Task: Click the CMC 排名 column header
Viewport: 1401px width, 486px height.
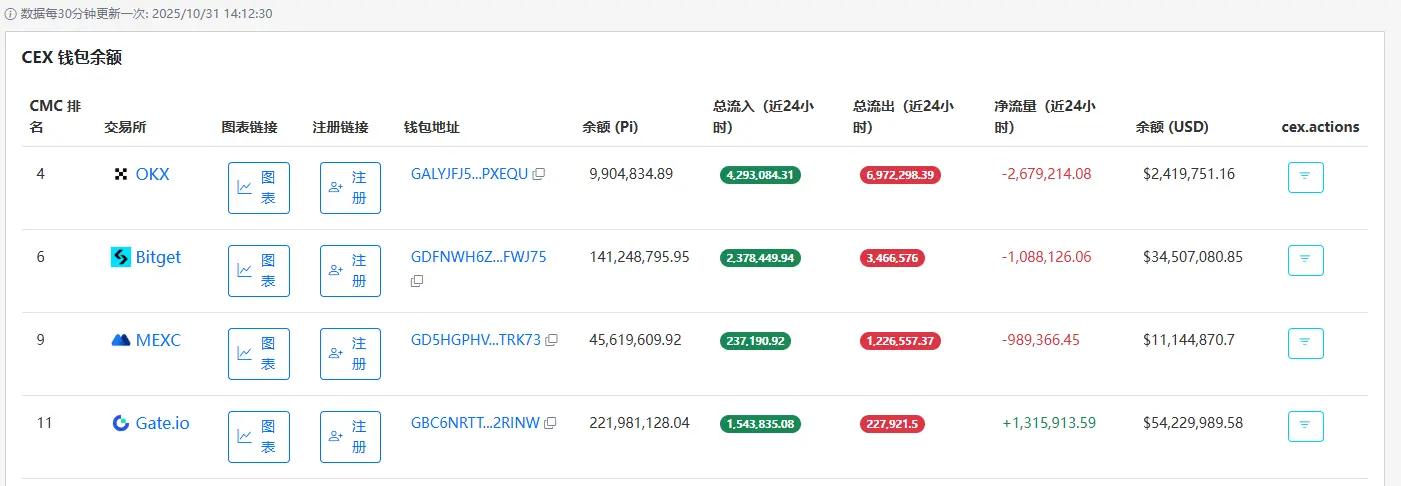Action: [x=55, y=116]
